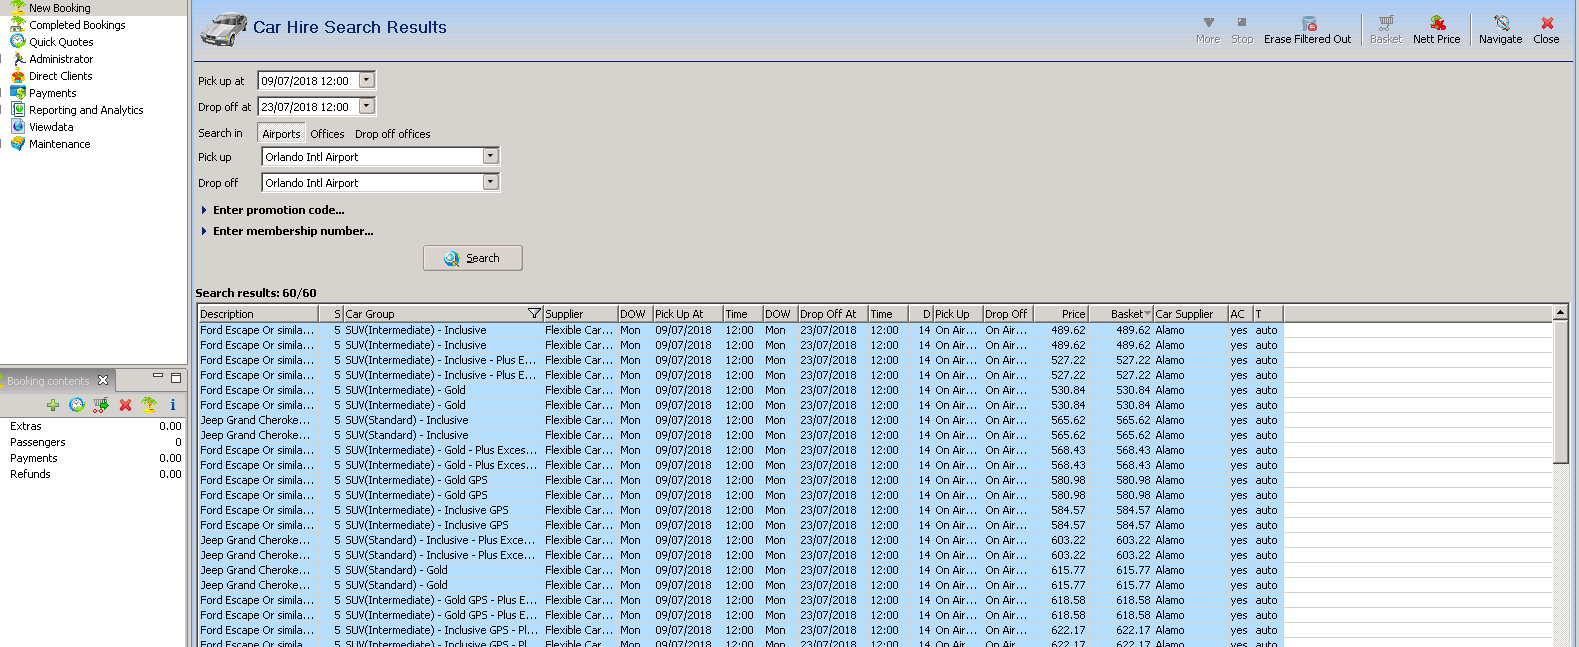This screenshot has height=647, width=1579.
Task: Close the Booking contents tab
Action: [x=103, y=380]
